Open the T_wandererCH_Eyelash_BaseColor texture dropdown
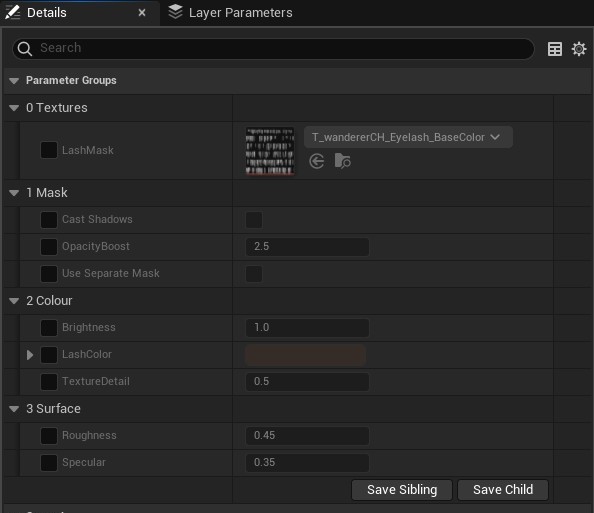The image size is (594, 513). (408, 137)
